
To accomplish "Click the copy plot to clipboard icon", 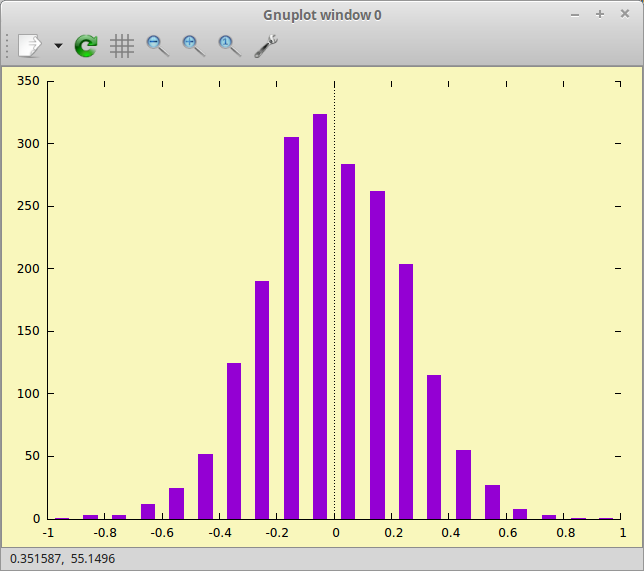I will [x=30, y=45].
